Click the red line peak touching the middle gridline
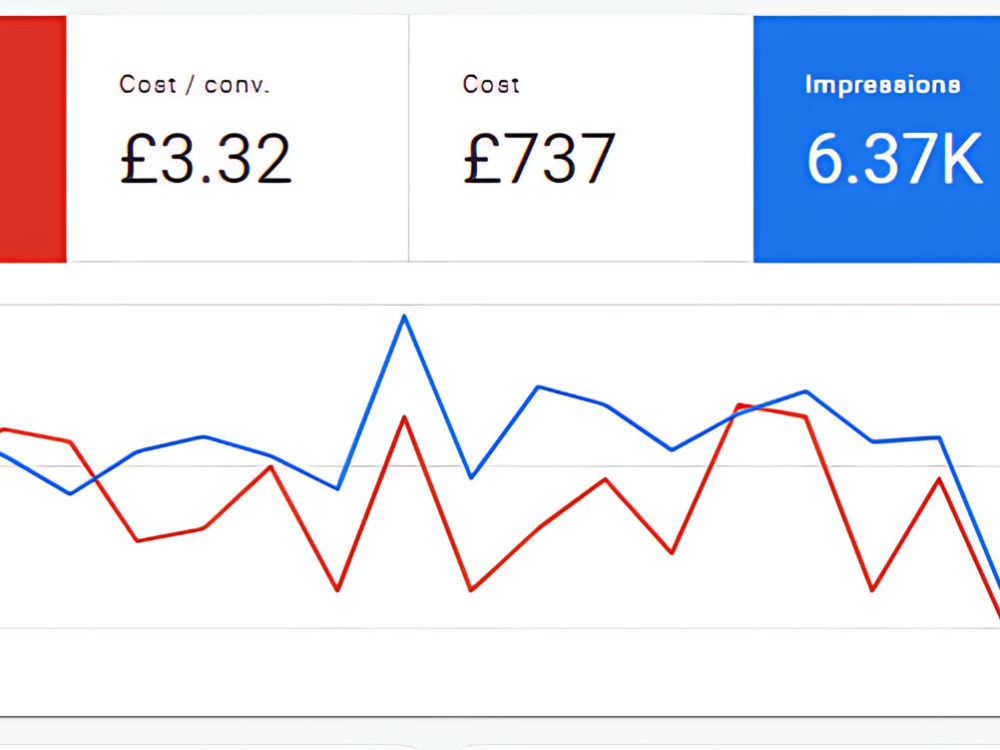The height and width of the screenshot is (750, 1000). 271,467
